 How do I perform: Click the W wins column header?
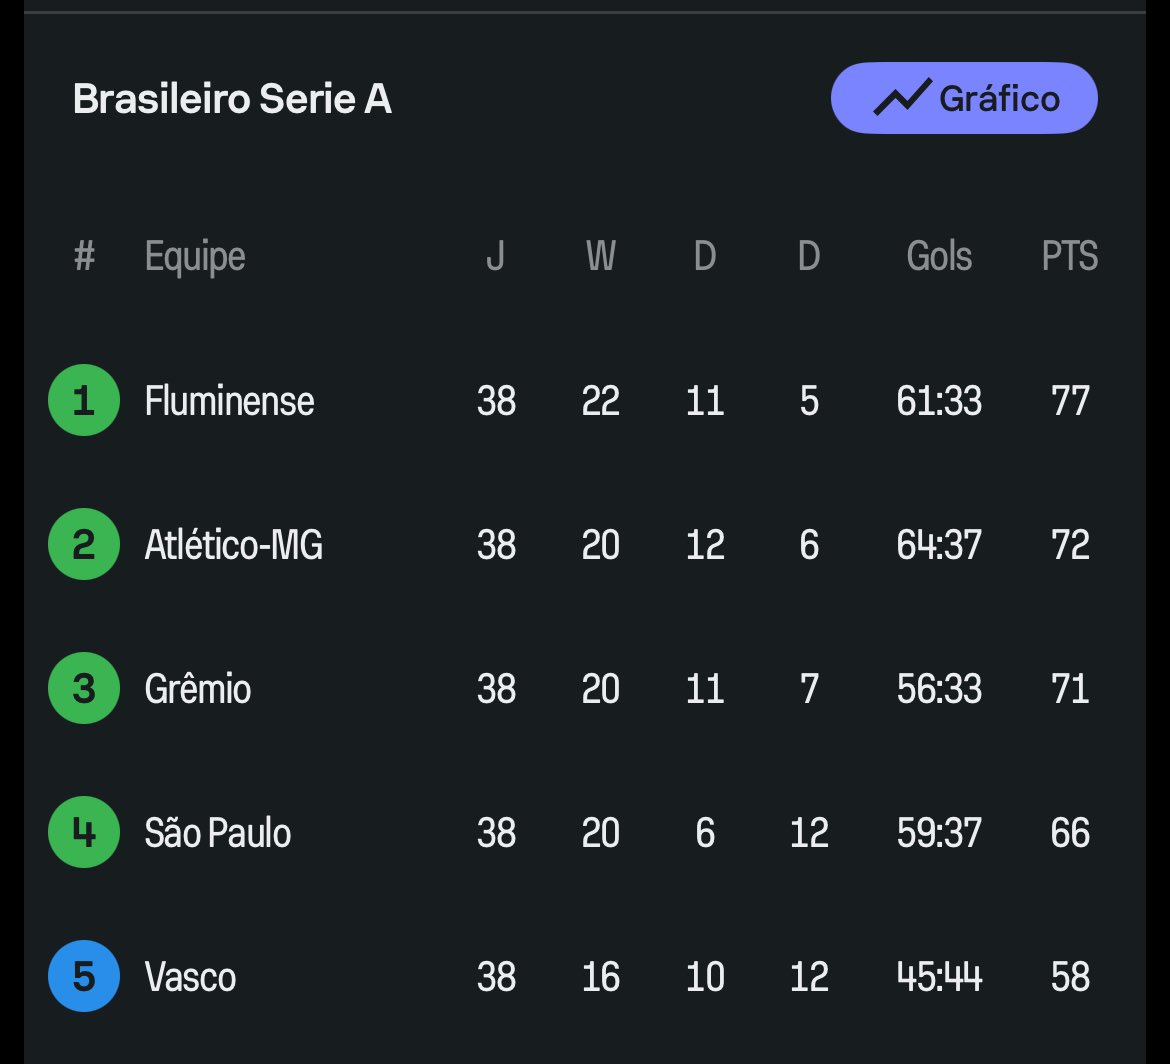tap(601, 256)
